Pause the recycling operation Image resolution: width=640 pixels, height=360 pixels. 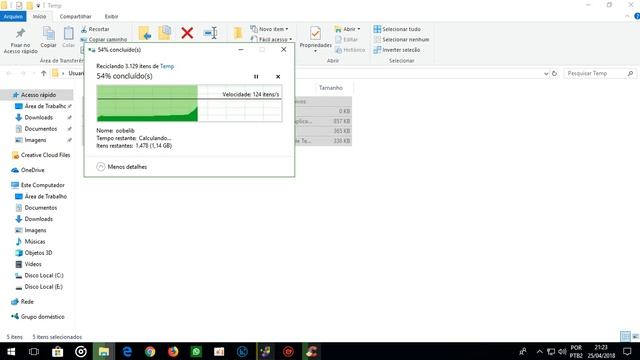tap(256, 76)
